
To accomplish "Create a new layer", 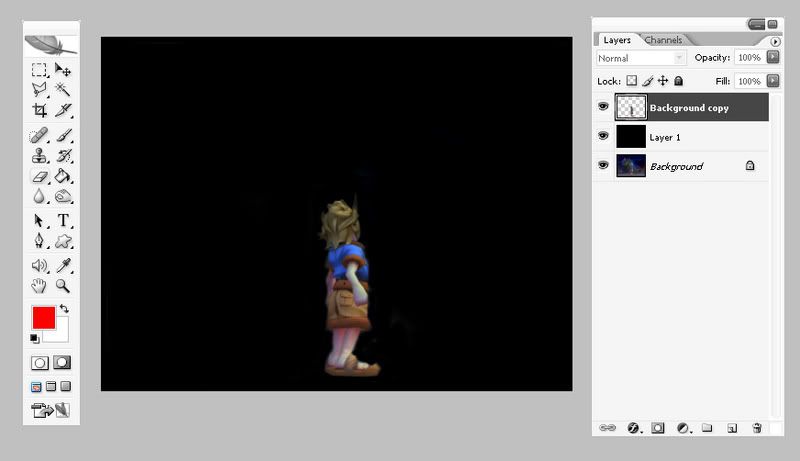I will [732, 428].
